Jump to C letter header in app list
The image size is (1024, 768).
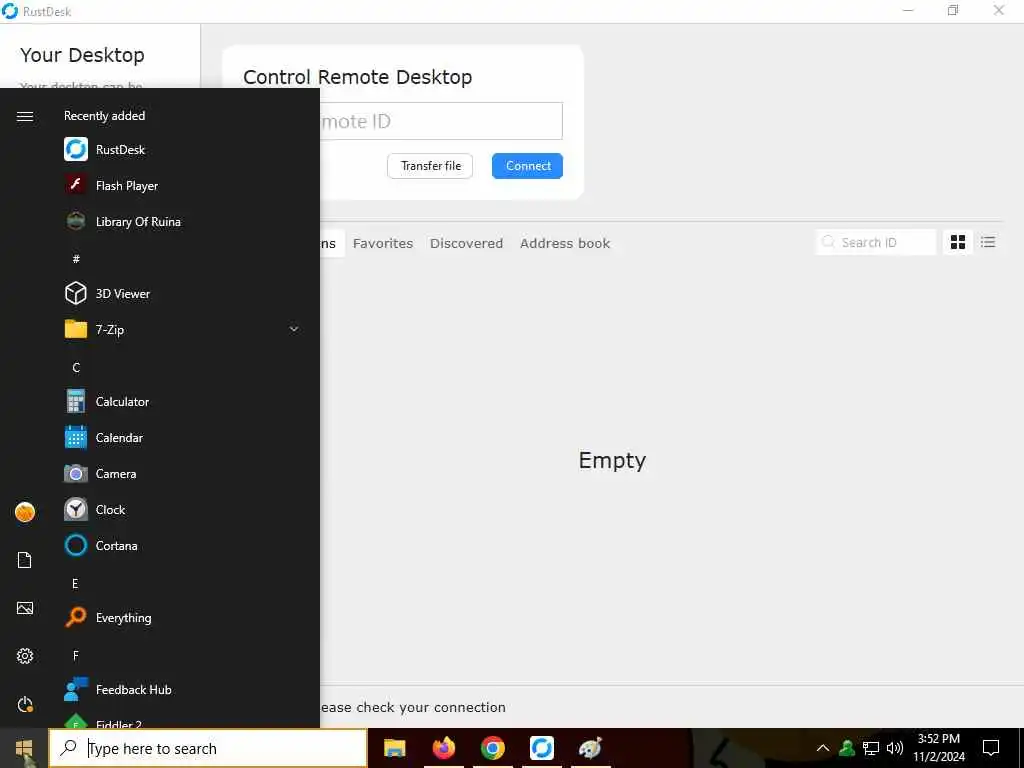point(76,367)
